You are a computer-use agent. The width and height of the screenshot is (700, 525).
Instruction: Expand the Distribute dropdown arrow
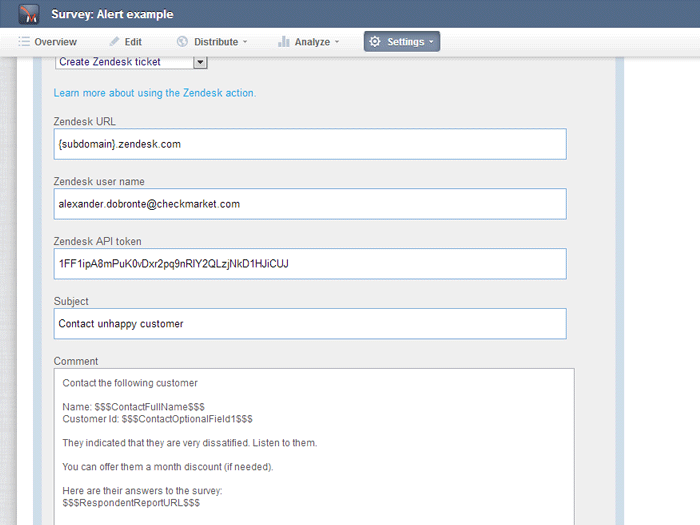pos(245,43)
